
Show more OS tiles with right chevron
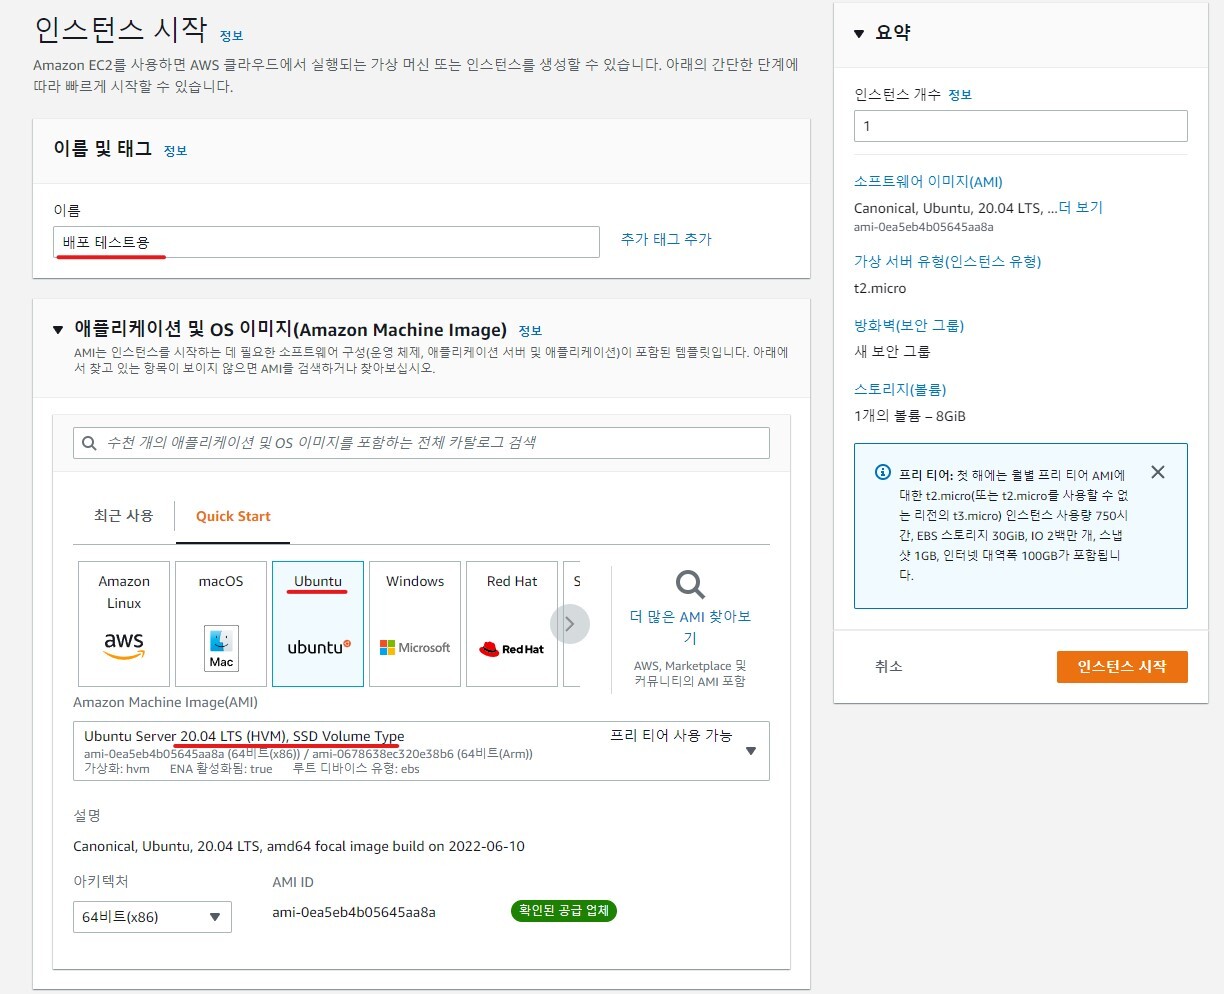tap(569, 624)
